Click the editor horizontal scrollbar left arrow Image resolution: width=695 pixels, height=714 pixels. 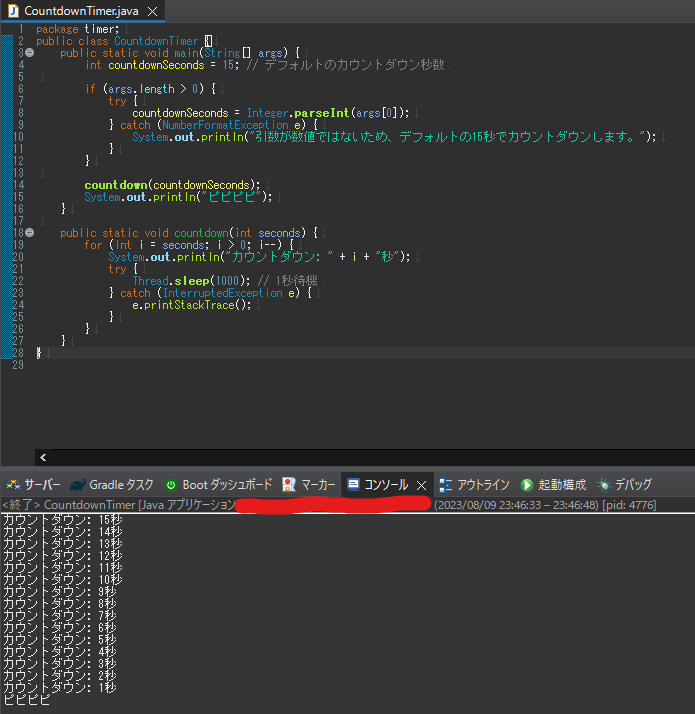pyautogui.click(x=42, y=457)
